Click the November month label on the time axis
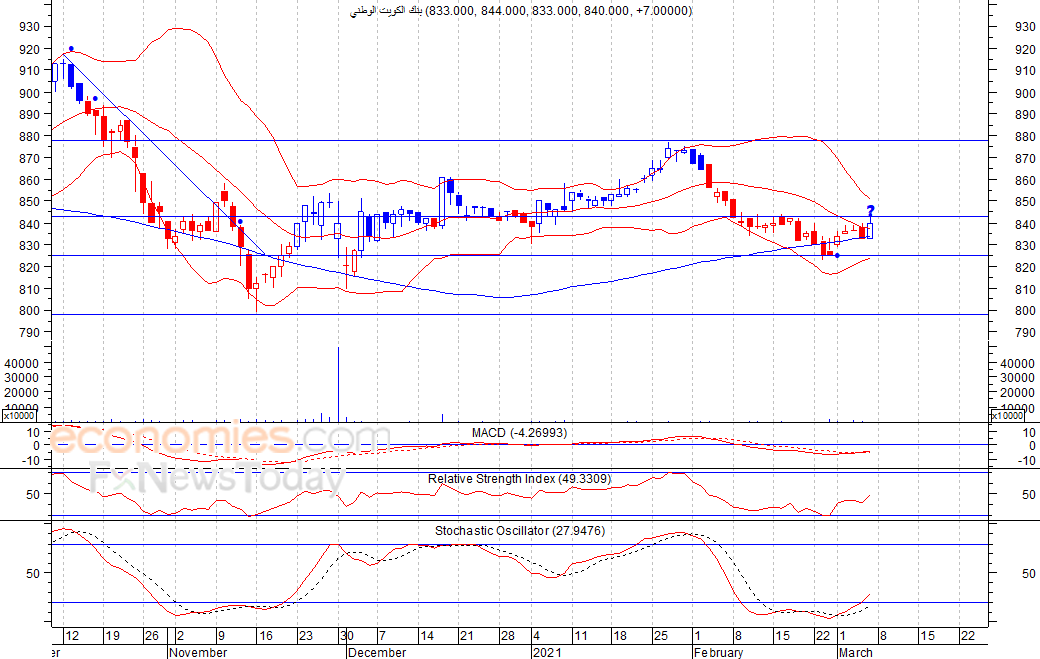The height and width of the screenshot is (659, 1040). 198,652
